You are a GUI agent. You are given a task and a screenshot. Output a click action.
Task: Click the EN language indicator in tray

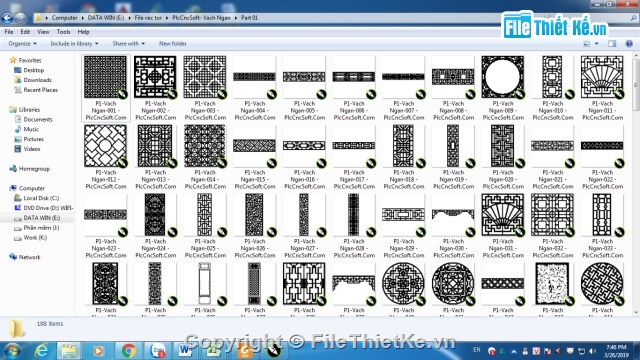pos(476,350)
